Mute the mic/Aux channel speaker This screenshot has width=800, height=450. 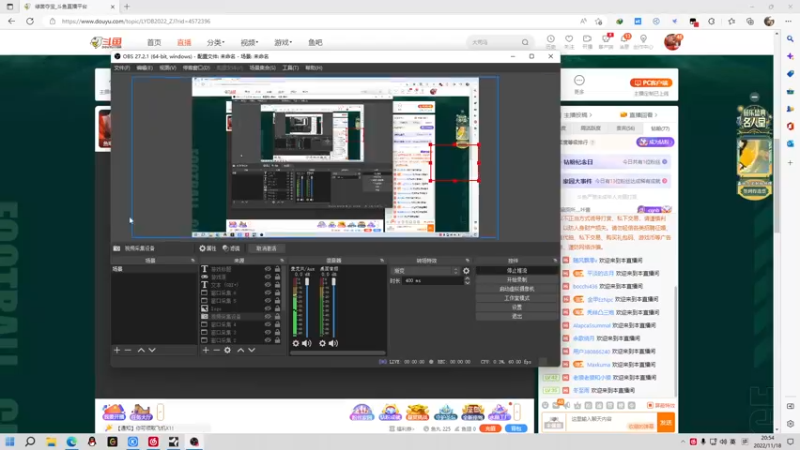(307, 343)
